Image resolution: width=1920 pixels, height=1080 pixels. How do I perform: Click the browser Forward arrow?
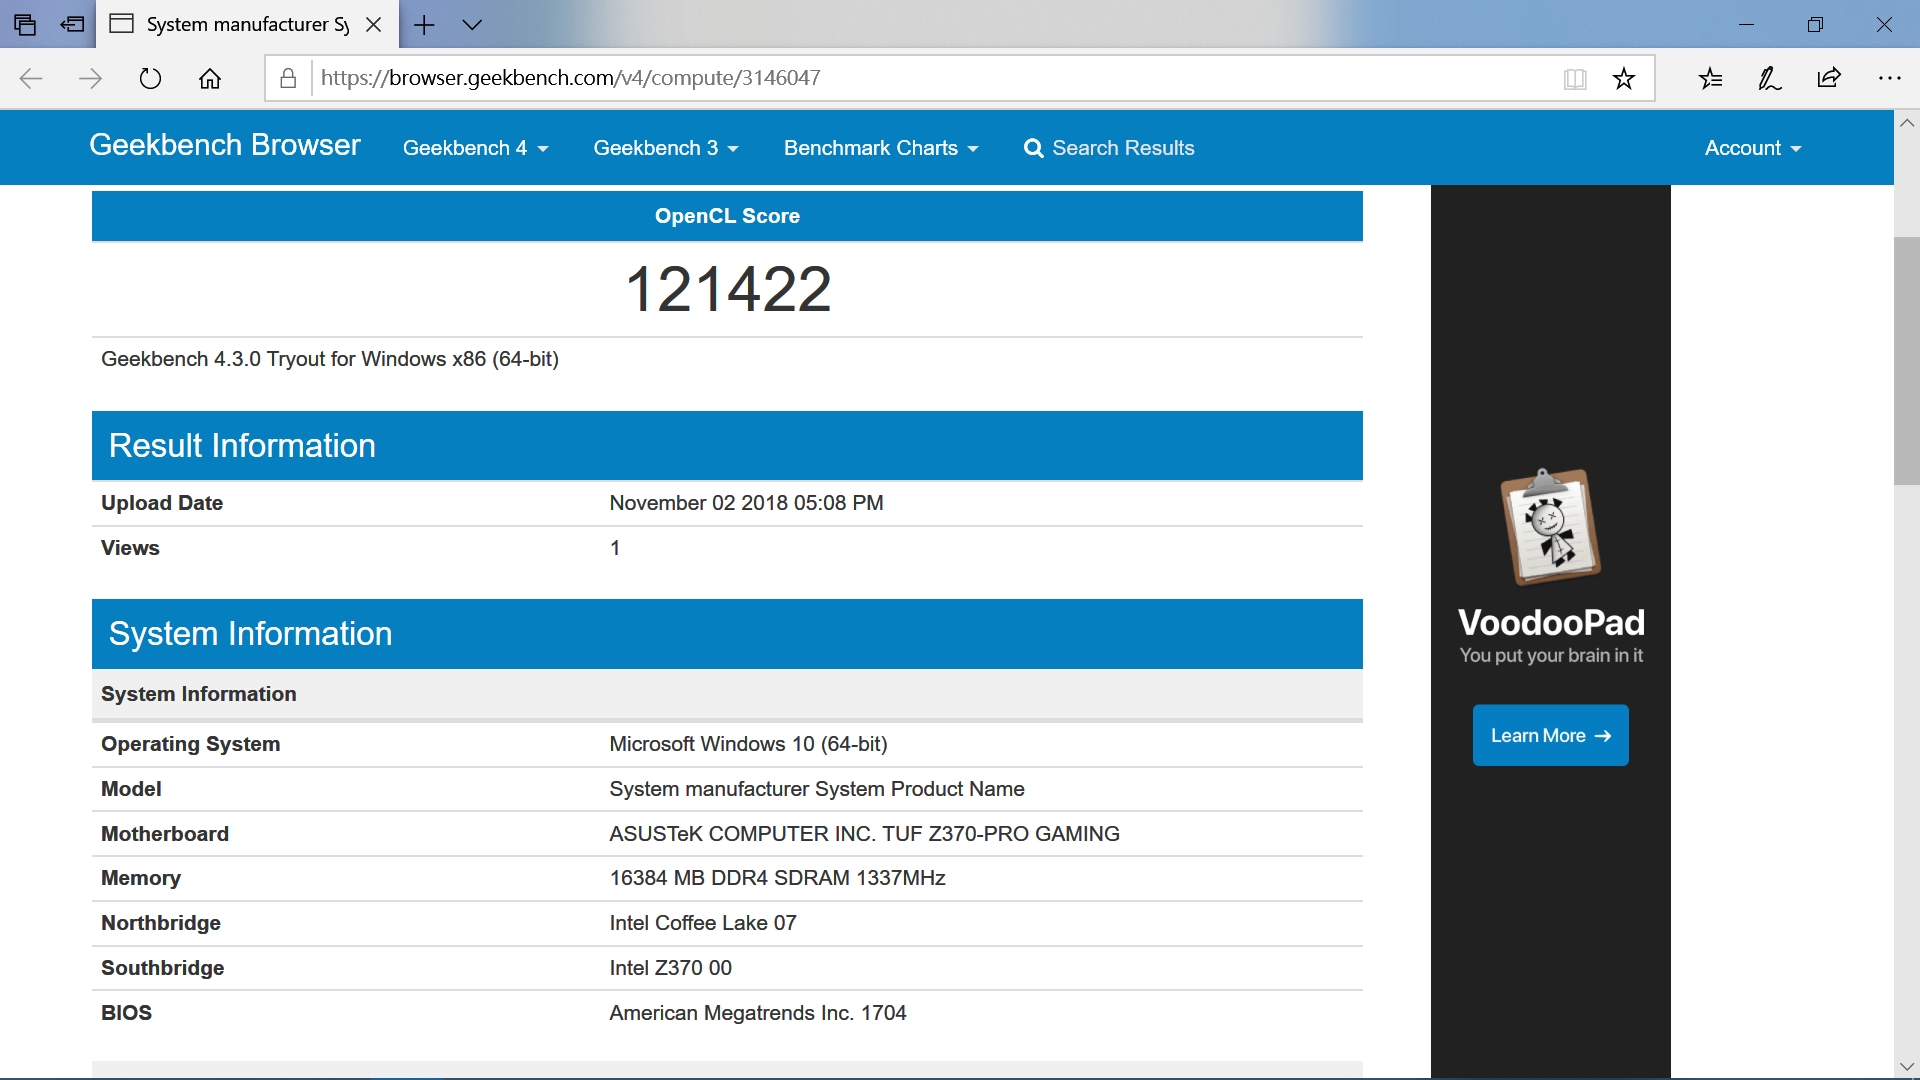point(90,79)
